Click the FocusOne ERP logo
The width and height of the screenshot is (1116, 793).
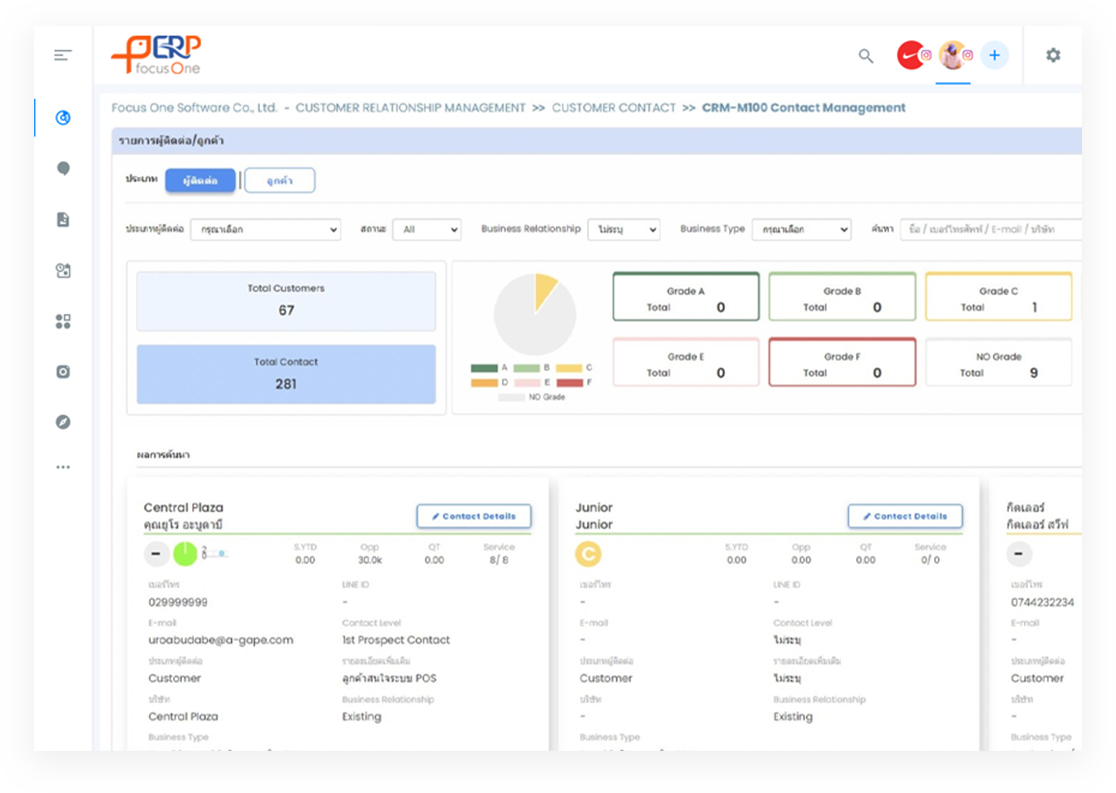pos(157,55)
